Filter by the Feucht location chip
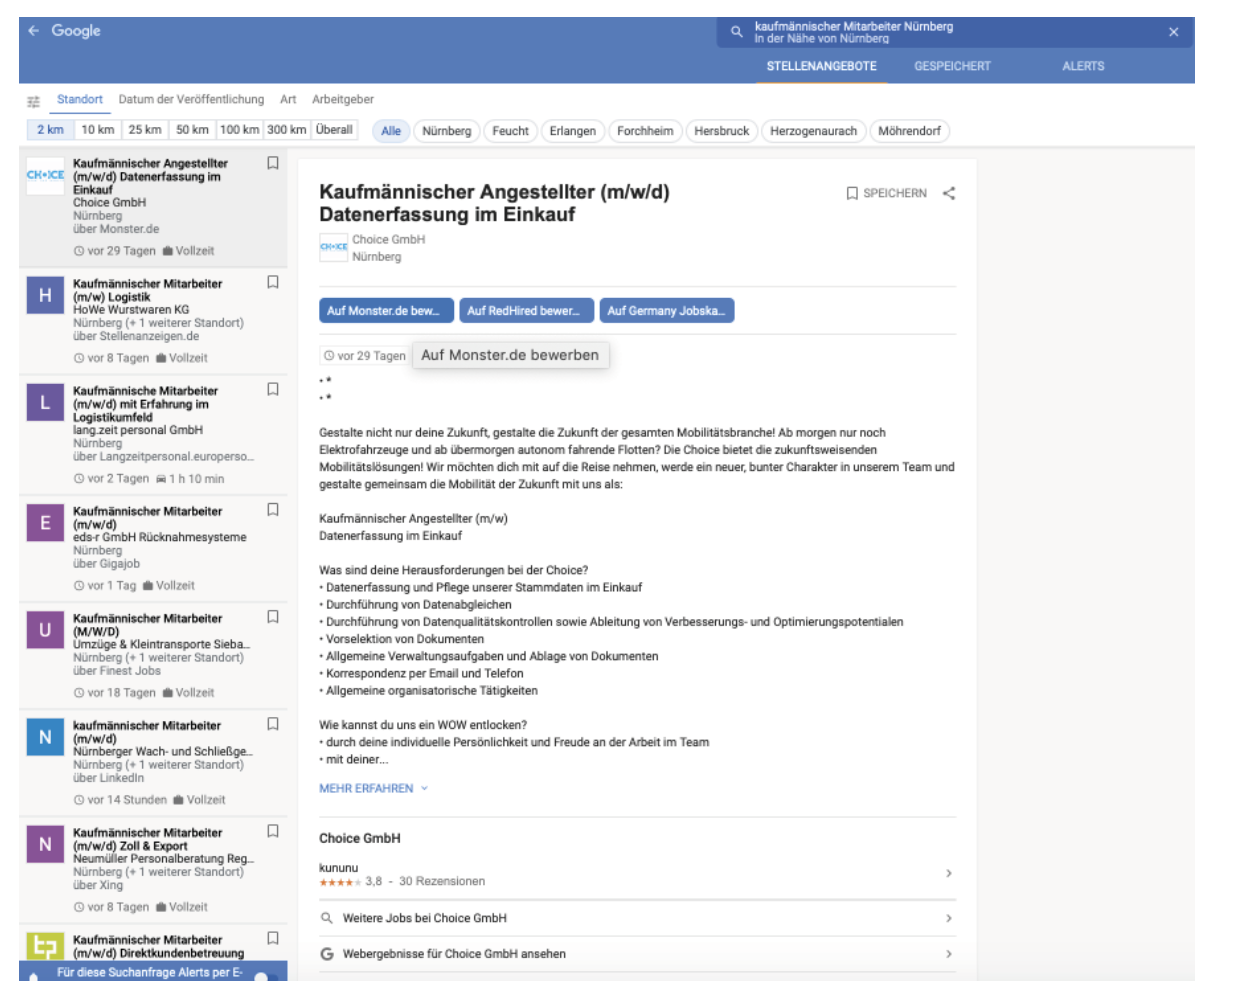The height and width of the screenshot is (1008, 1248). click(x=510, y=131)
